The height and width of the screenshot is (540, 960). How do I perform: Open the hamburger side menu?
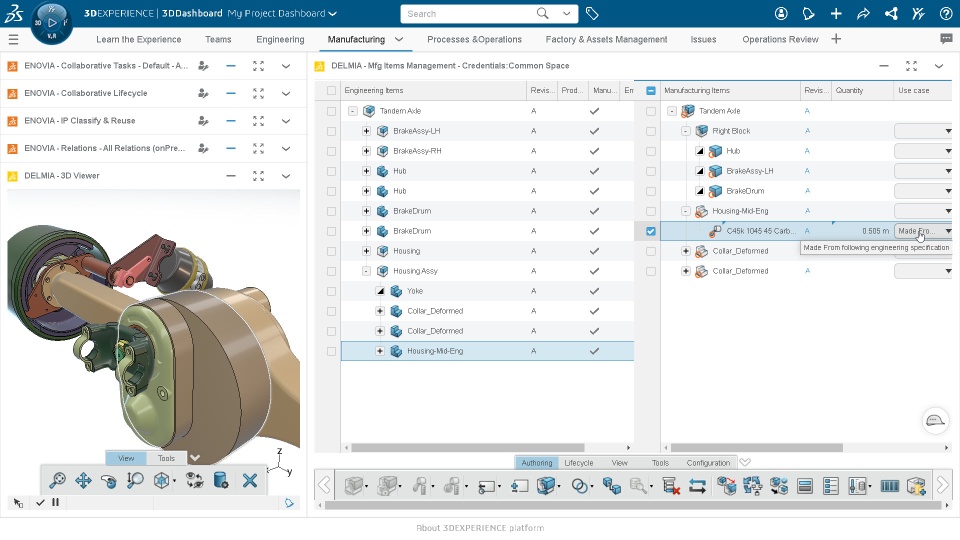(x=13, y=39)
